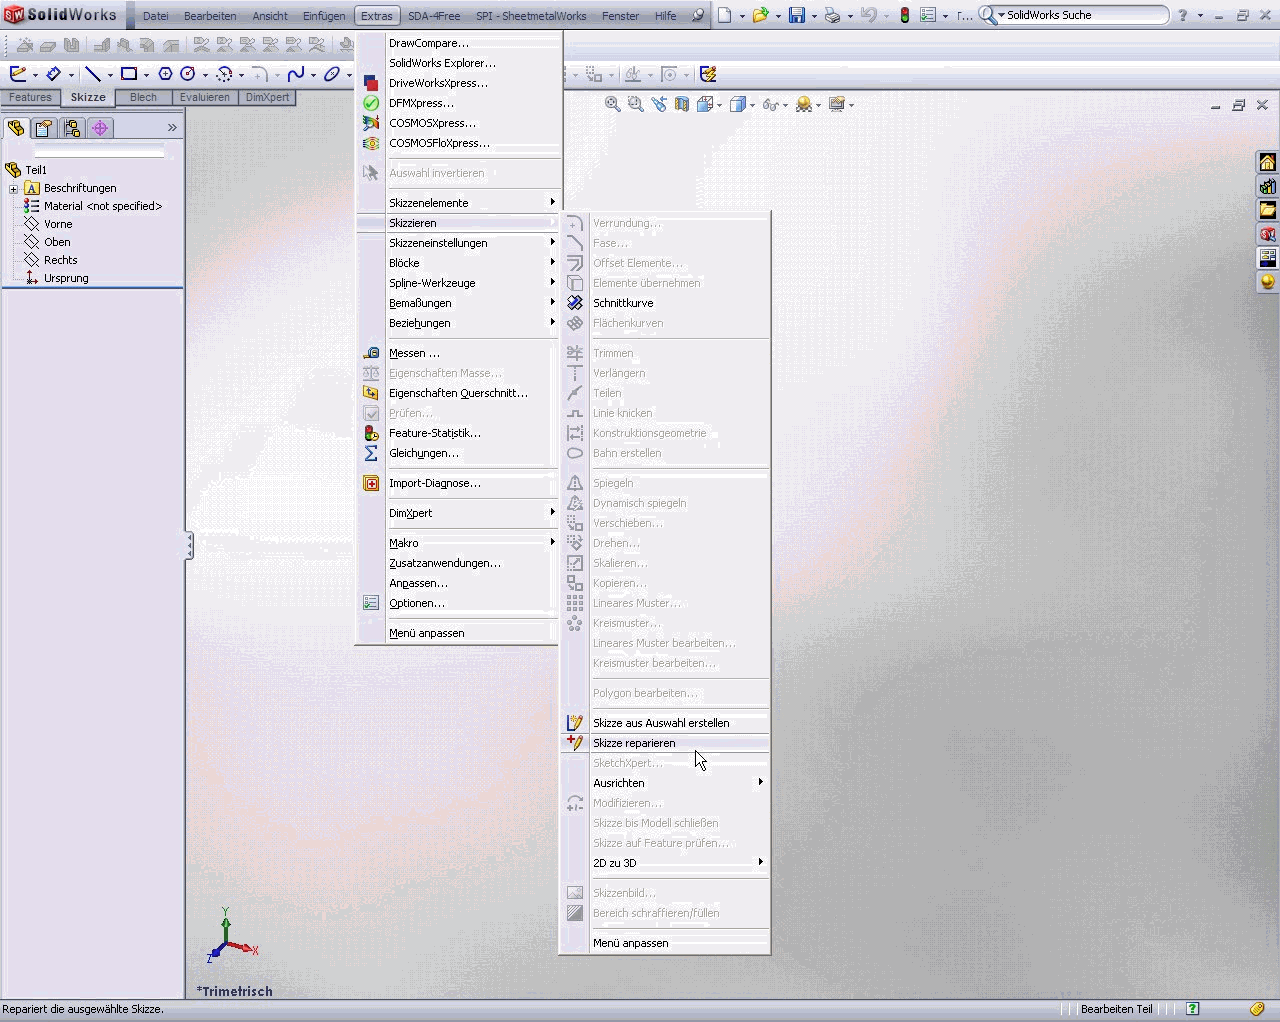Viewport: 1280px width, 1022px height.
Task: Expand the Display Style cube dropdown
Action: click(x=752, y=105)
